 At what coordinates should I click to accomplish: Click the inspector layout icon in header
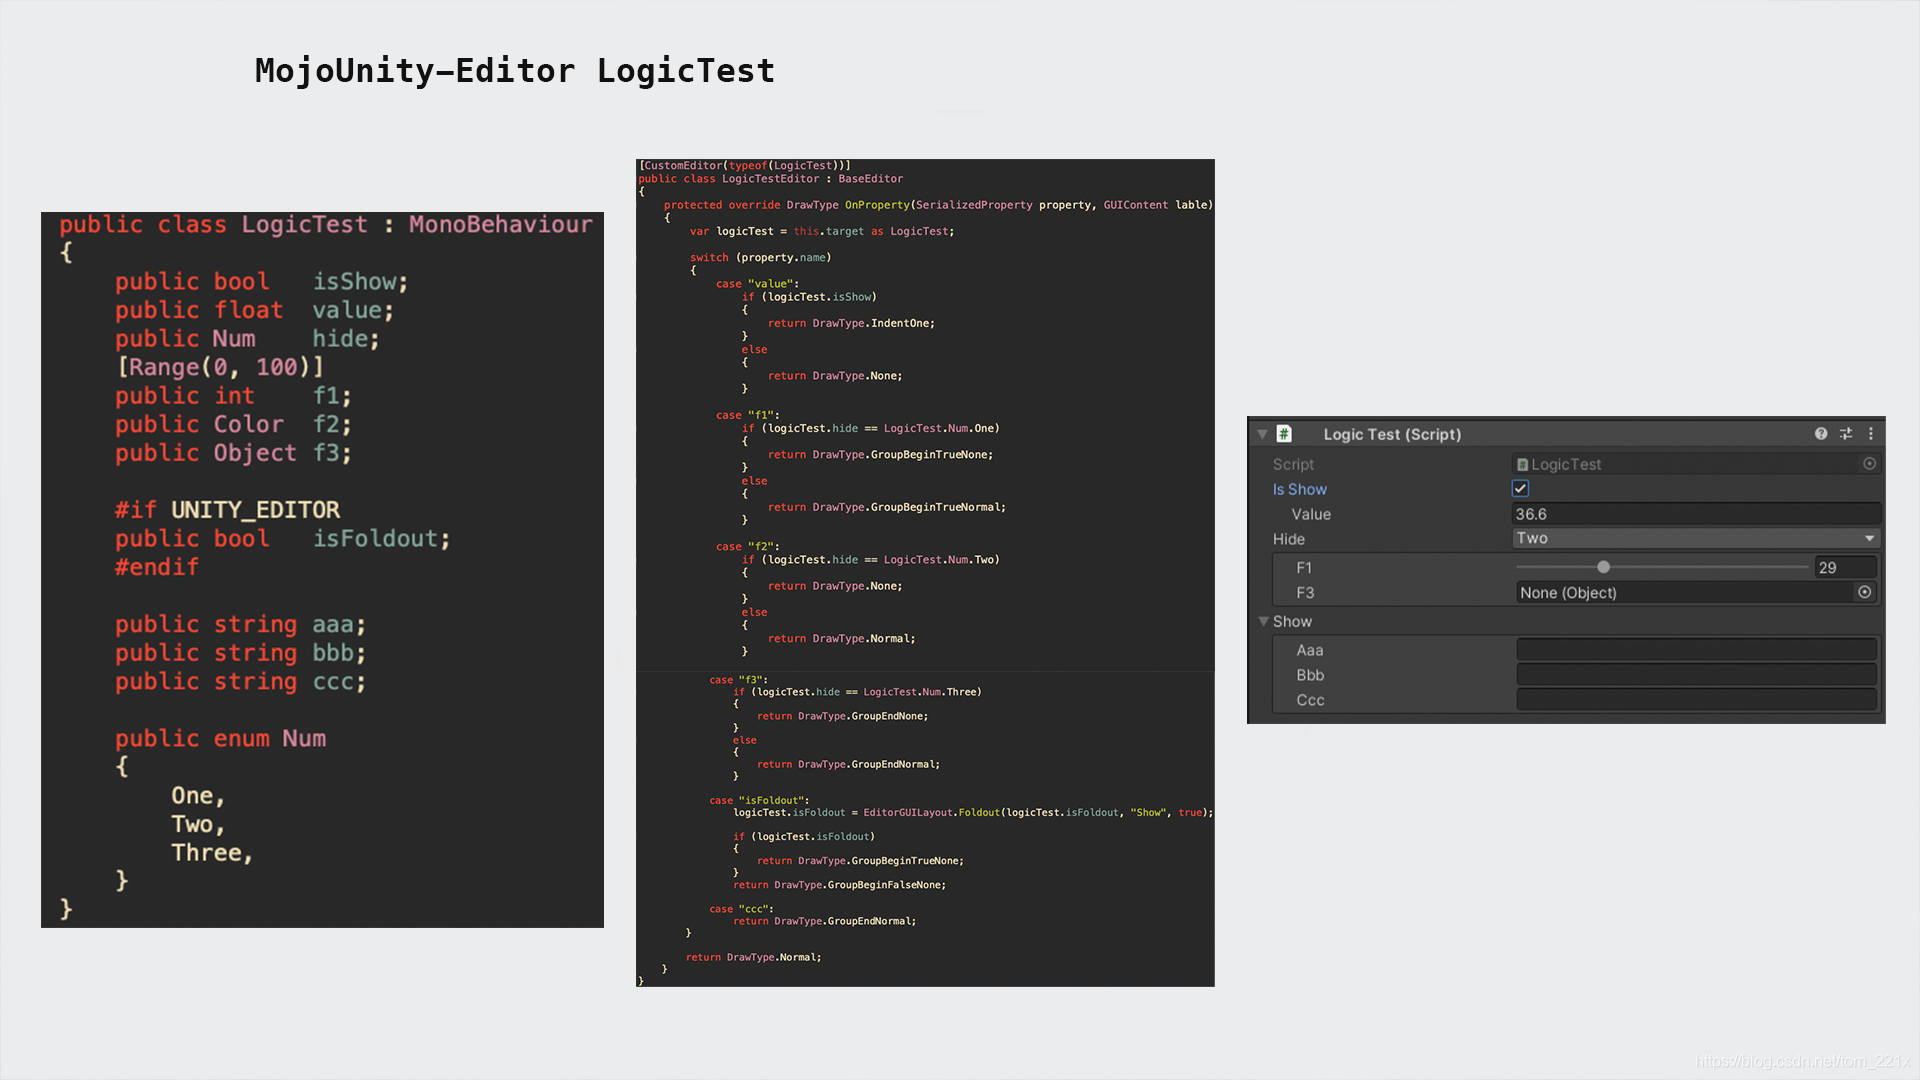coord(1845,434)
